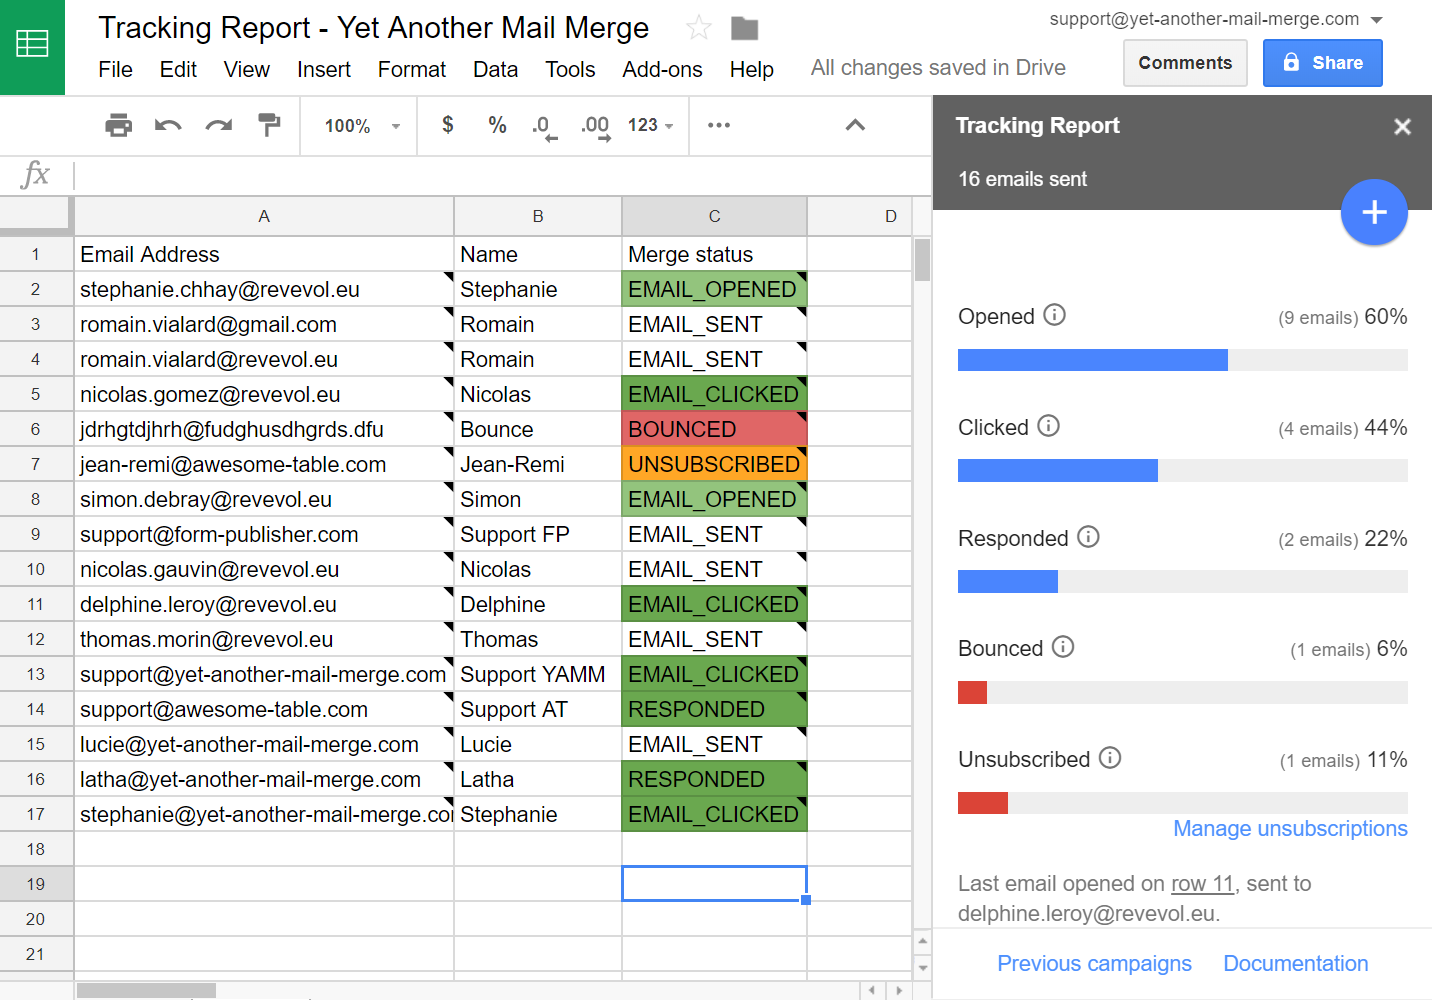
Task: Open the zoom level dropdown
Action: click(x=362, y=126)
